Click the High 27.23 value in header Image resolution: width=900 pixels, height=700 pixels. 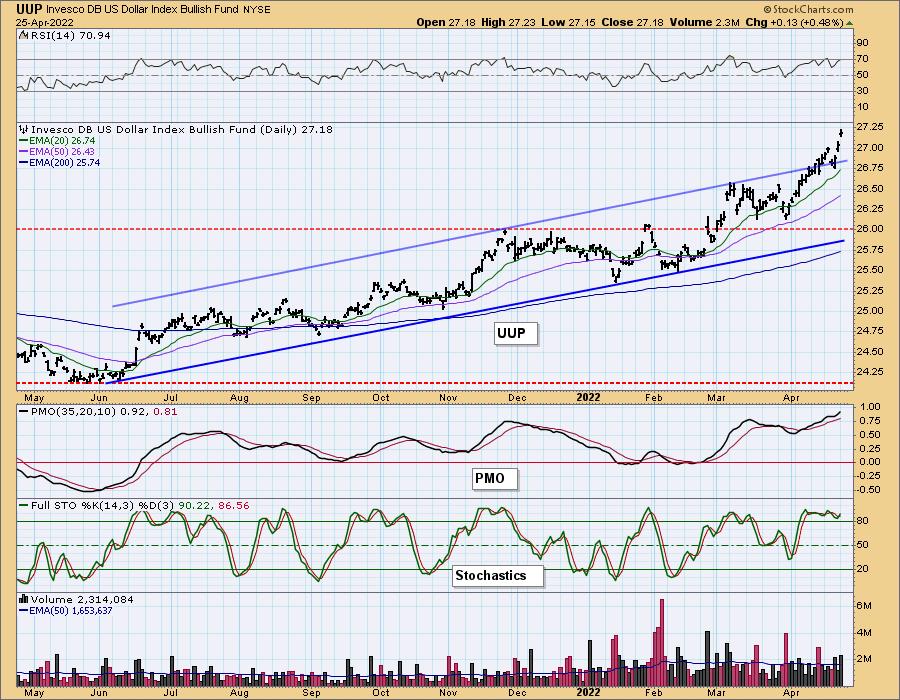(x=507, y=22)
